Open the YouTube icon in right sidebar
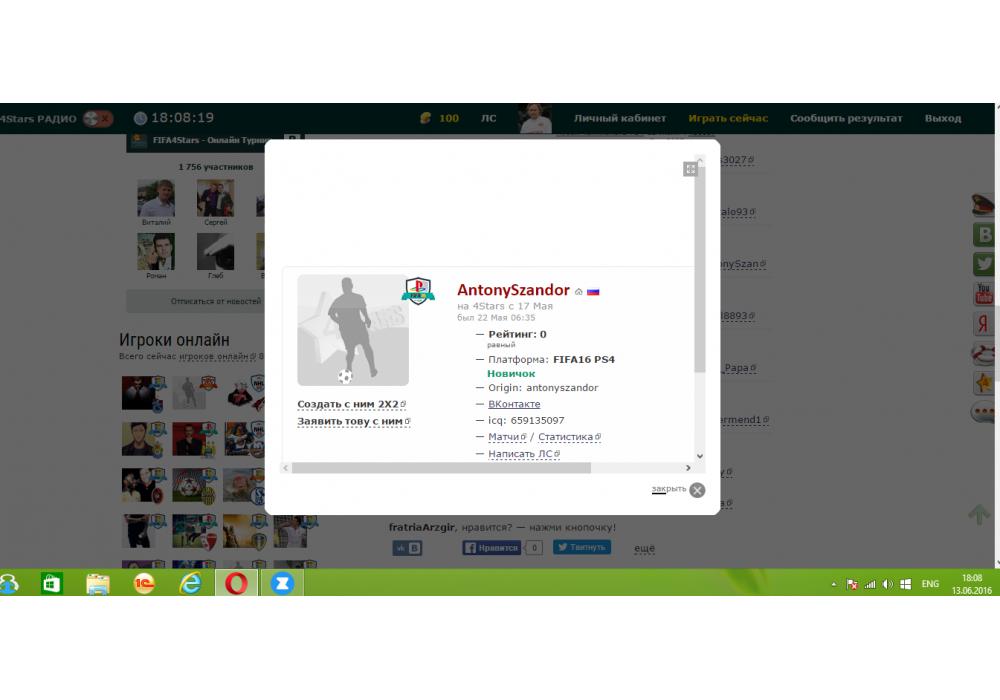1000x700 pixels. click(x=984, y=294)
